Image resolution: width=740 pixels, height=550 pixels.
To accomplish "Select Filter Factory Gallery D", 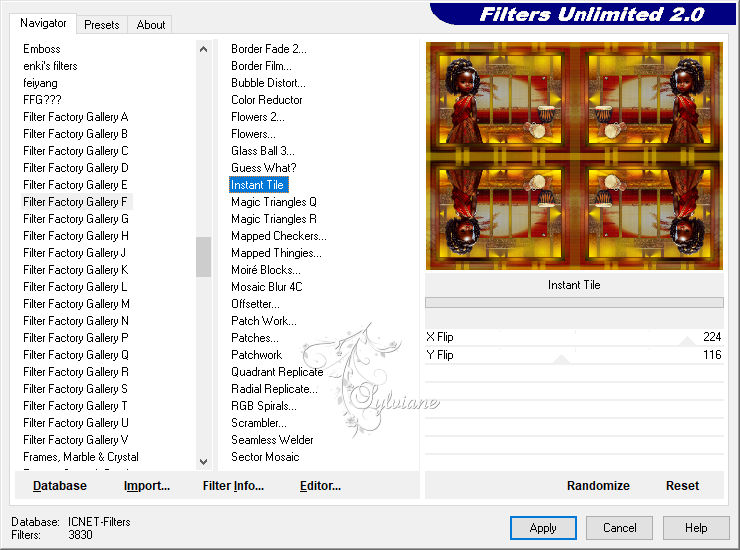I will 76,168.
